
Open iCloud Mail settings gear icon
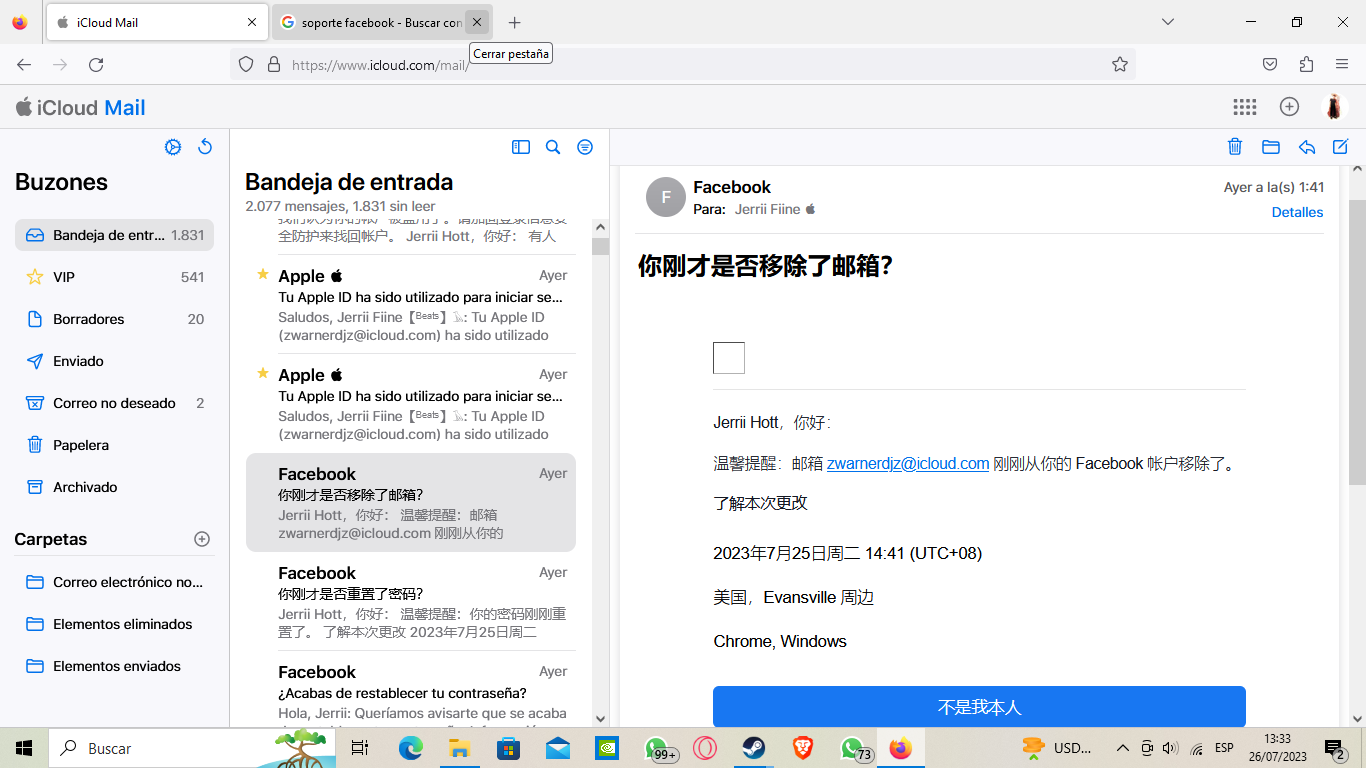[x=173, y=147]
